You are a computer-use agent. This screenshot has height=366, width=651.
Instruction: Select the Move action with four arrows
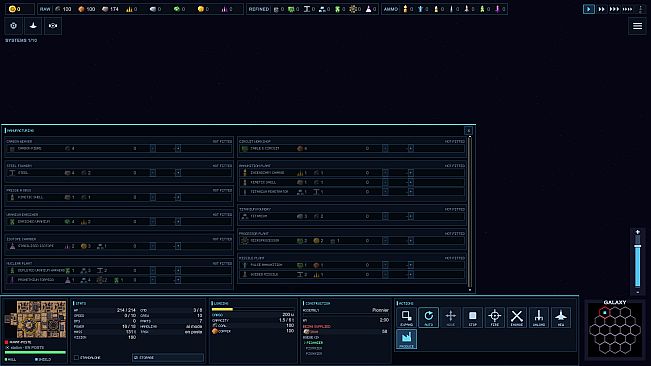[450, 317]
